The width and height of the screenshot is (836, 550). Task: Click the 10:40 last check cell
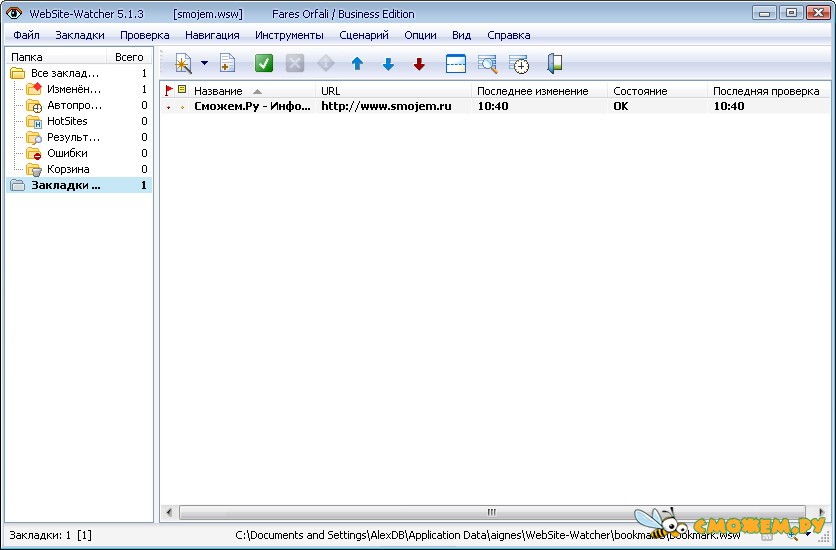pos(729,106)
